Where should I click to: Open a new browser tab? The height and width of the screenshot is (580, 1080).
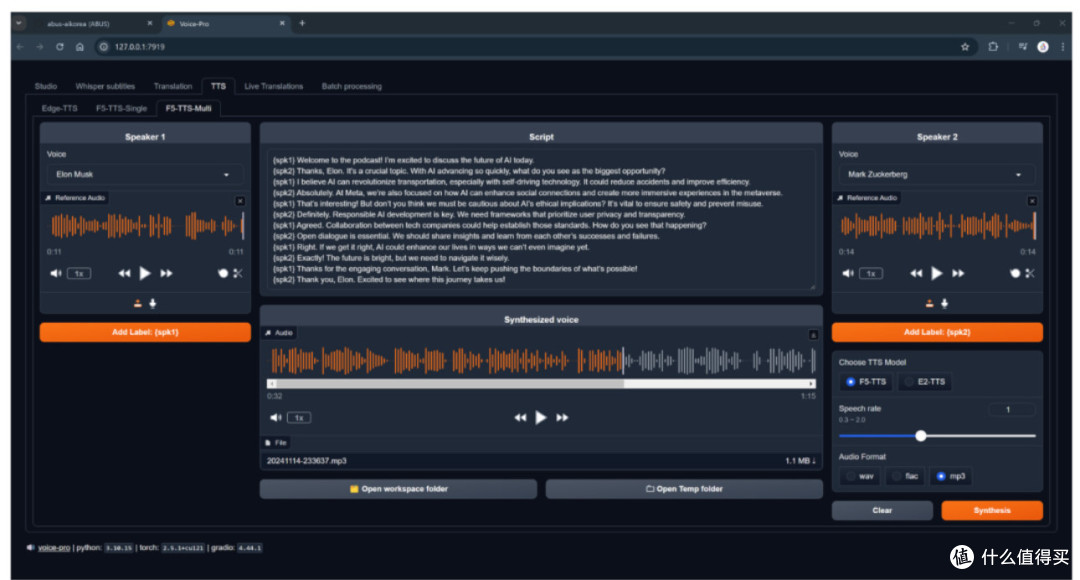pyautogui.click(x=302, y=23)
